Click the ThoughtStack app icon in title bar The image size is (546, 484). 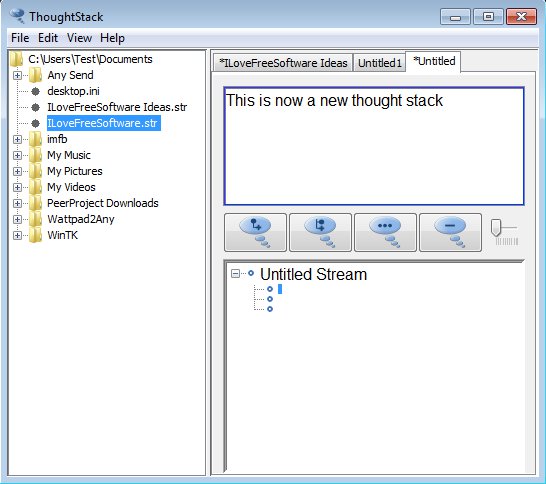[x=17, y=16]
